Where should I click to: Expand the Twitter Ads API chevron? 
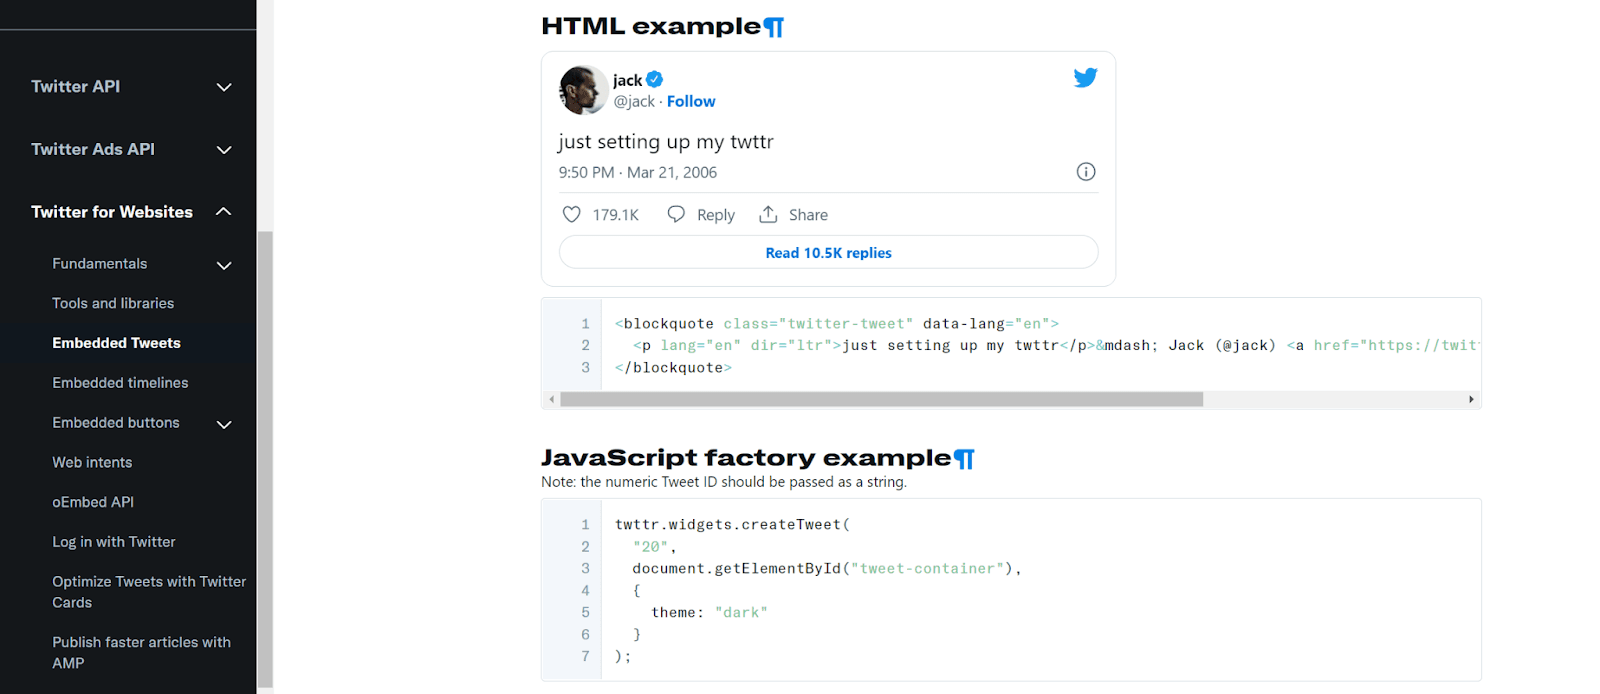224,150
